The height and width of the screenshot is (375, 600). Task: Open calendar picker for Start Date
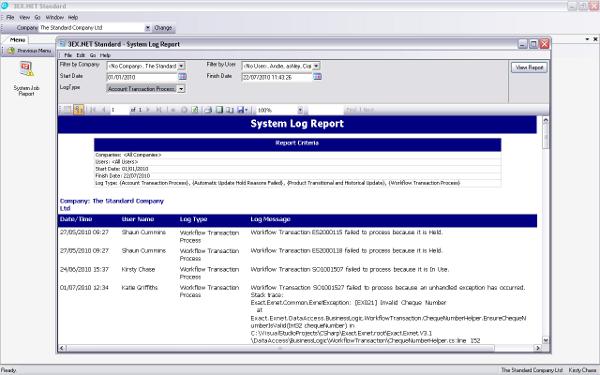point(183,77)
